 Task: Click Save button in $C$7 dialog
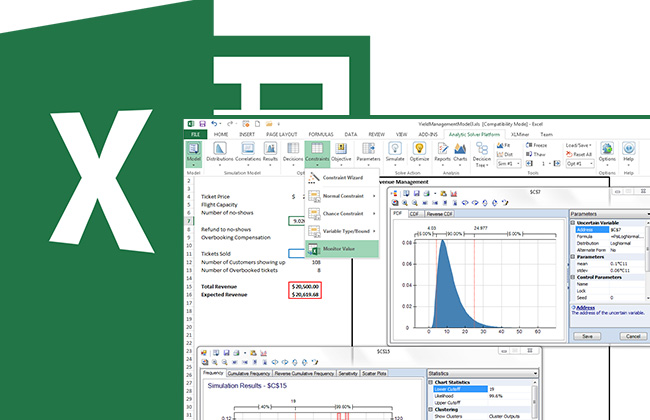pyautogui.click(x=587, y=336)
